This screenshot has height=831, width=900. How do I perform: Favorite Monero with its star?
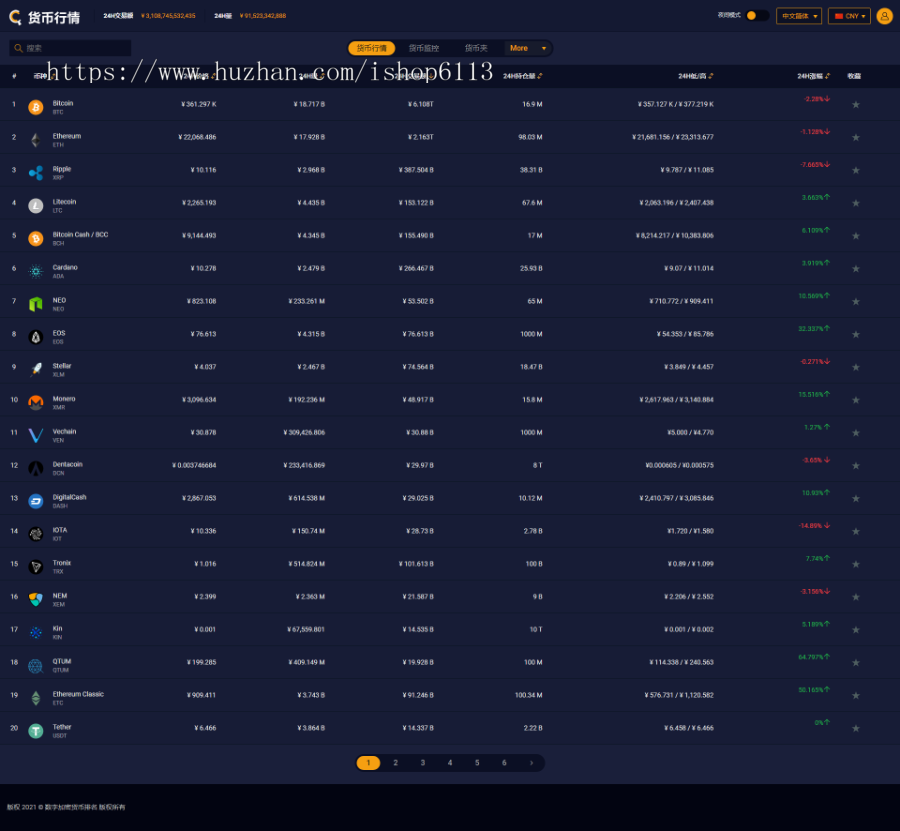(855, 400)
